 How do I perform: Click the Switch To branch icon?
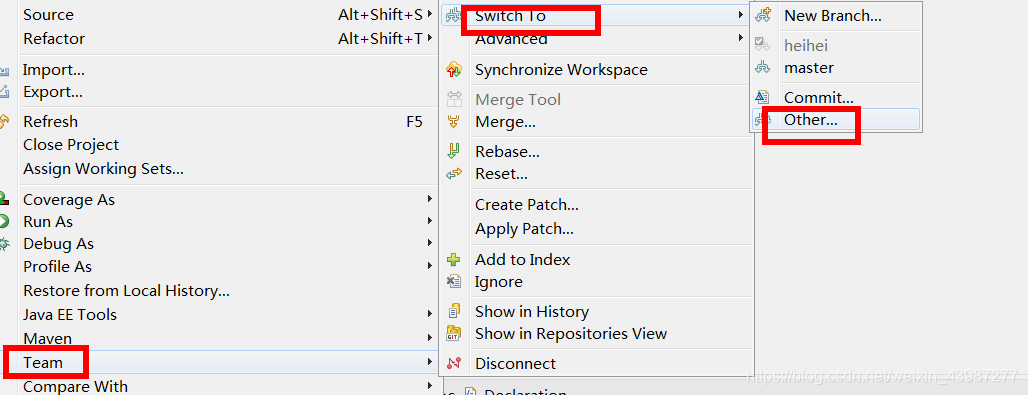coord(453,15)
